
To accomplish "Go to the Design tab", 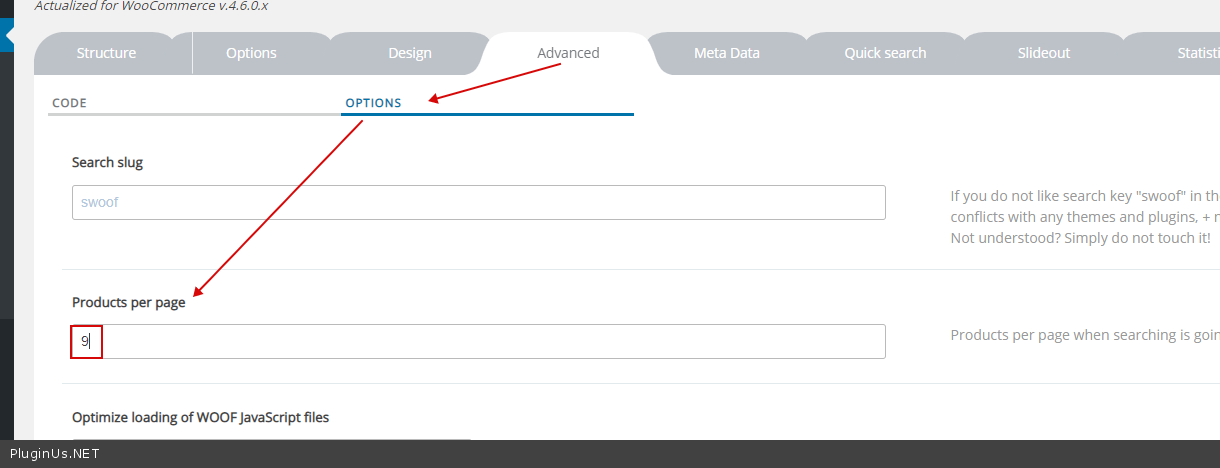I will 410,53.
